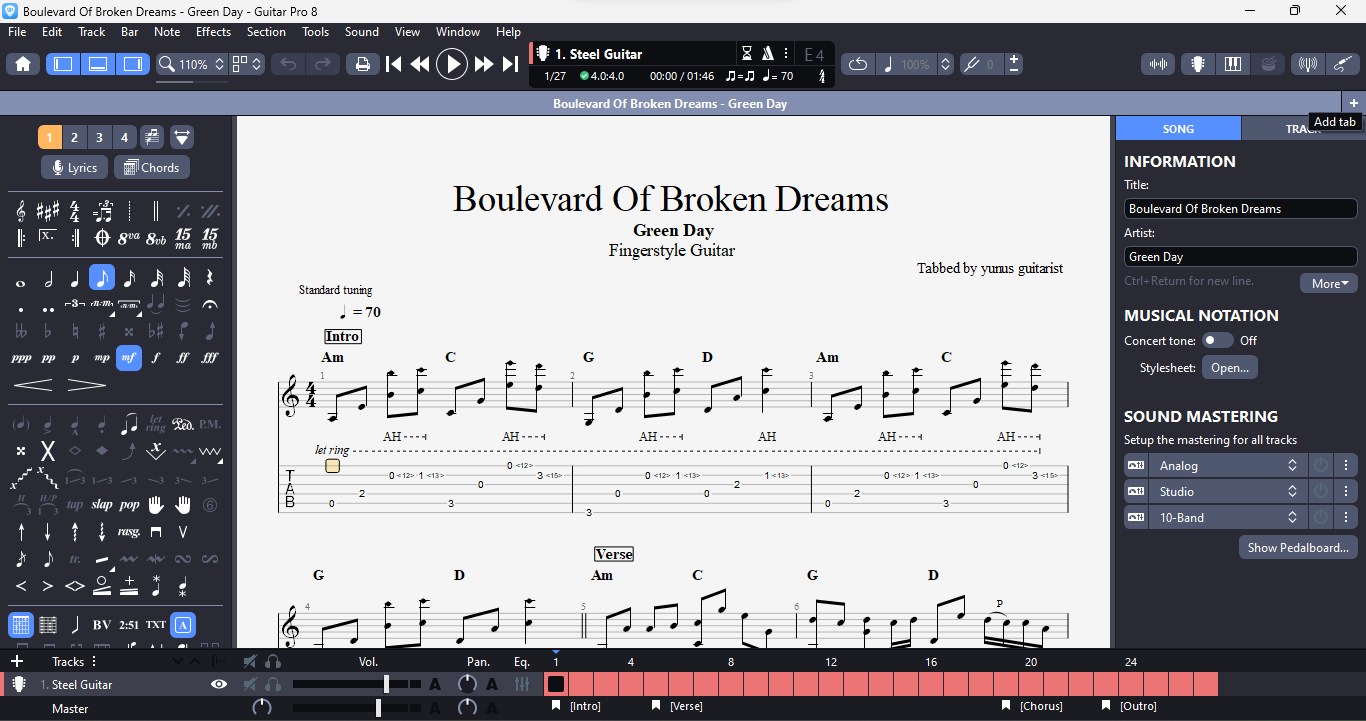This screenshot has width=1366, height=721.
Task: Open the key signature (three sharps) tool
Action: tap(48, 211)
